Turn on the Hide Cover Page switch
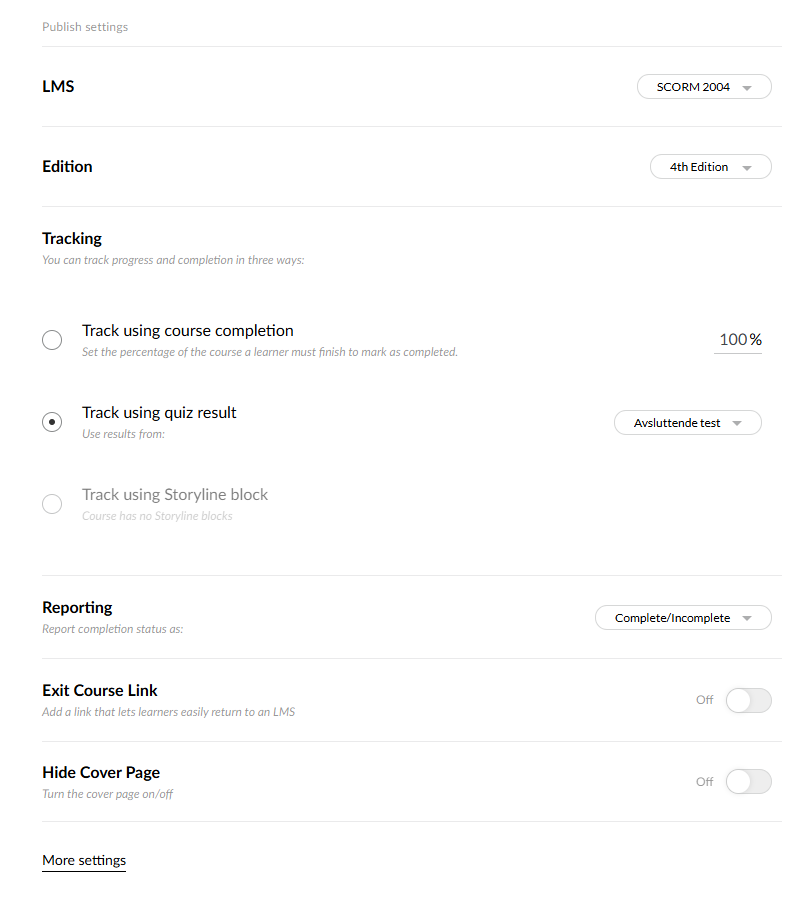The image size is (808, 914). (748, 782)
